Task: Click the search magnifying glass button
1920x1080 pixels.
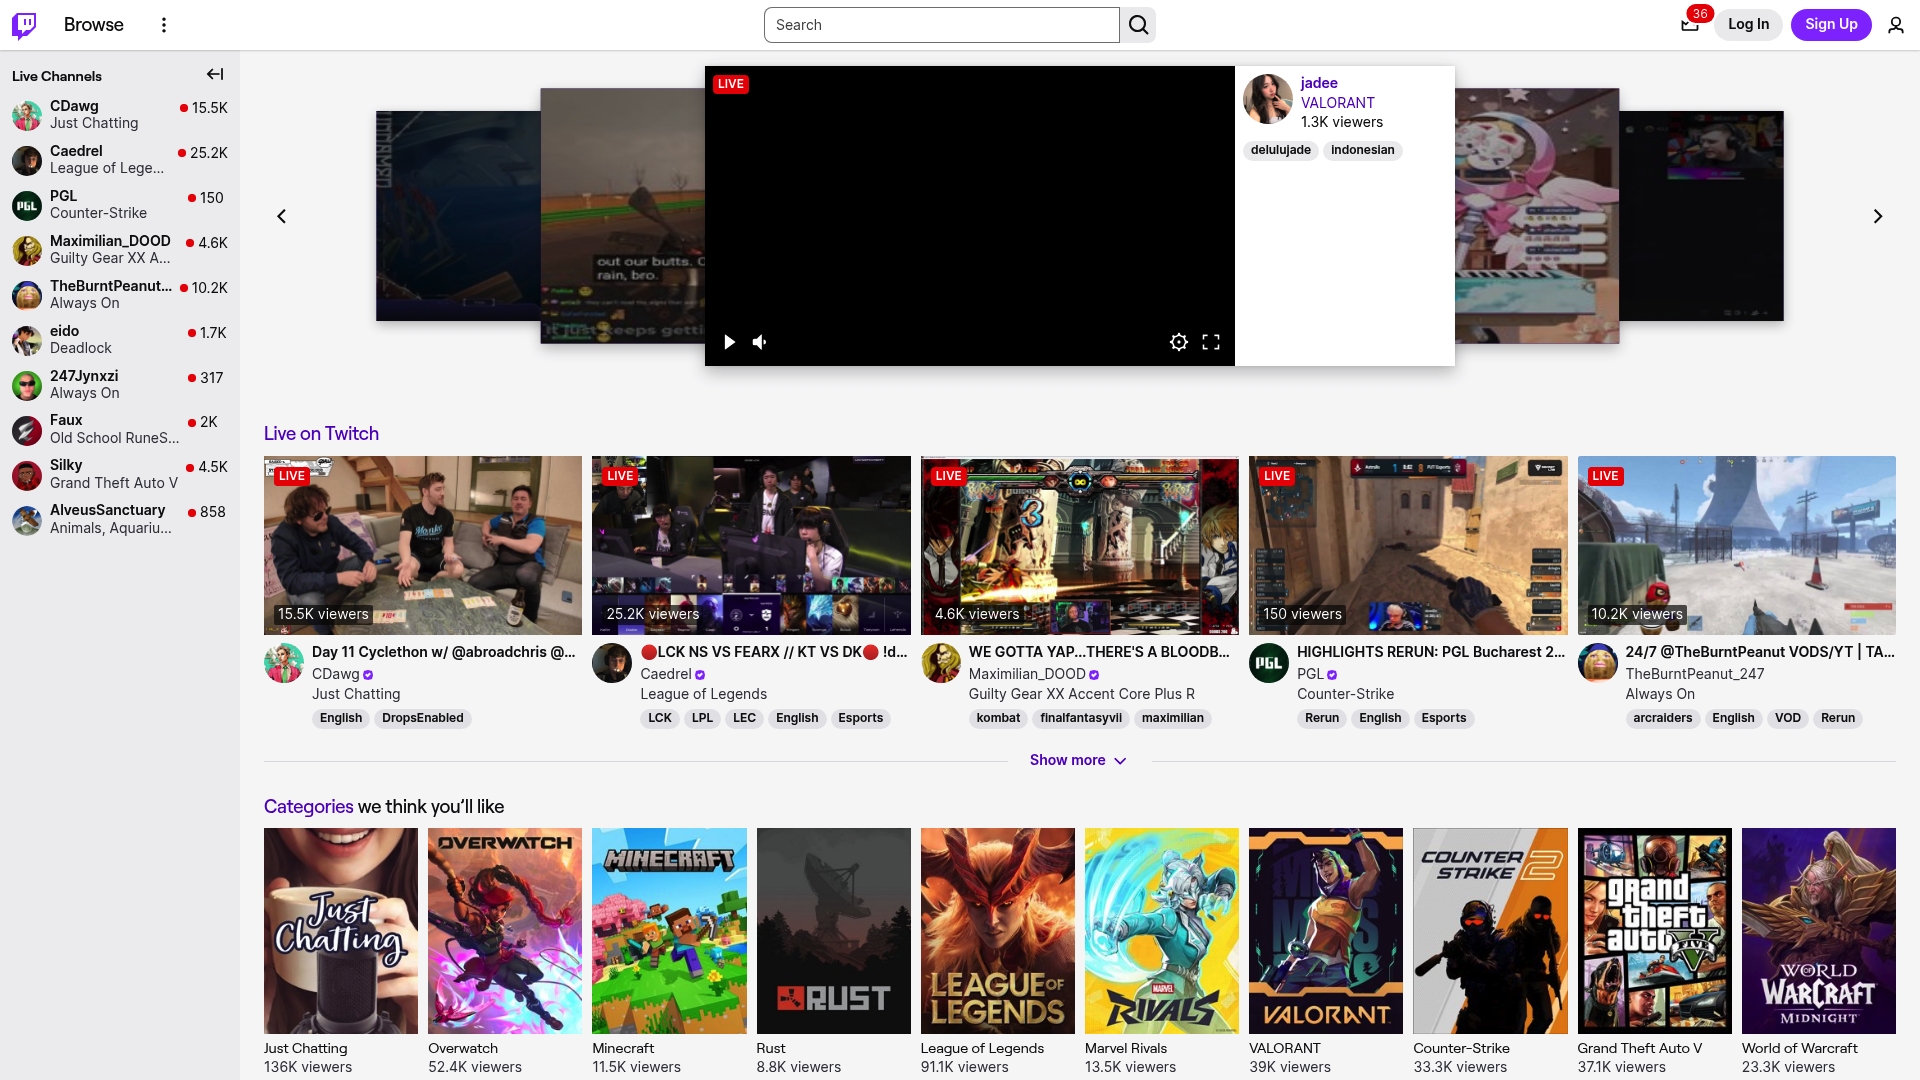Action: click(1138, 25)
